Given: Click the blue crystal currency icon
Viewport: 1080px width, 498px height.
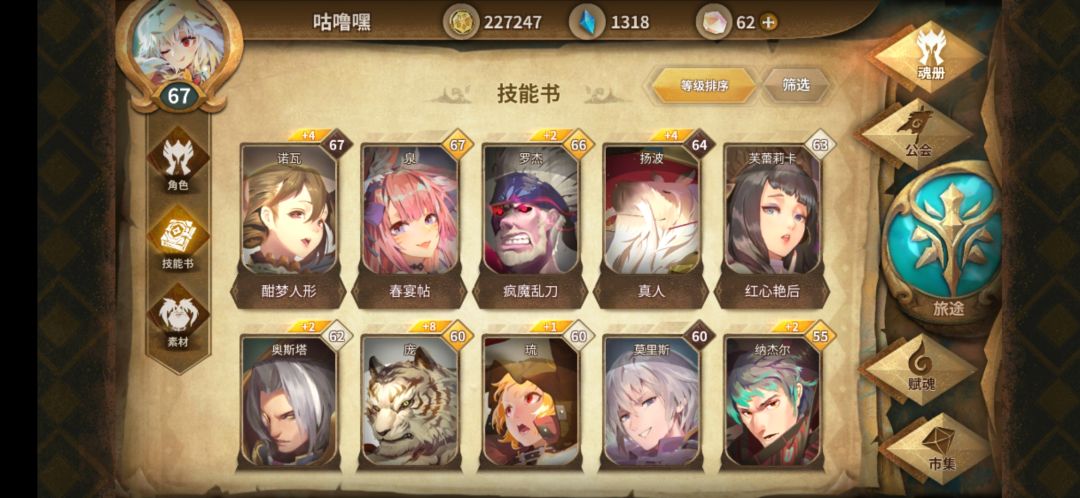Looking at the screenshot, I should pos(588,23).
